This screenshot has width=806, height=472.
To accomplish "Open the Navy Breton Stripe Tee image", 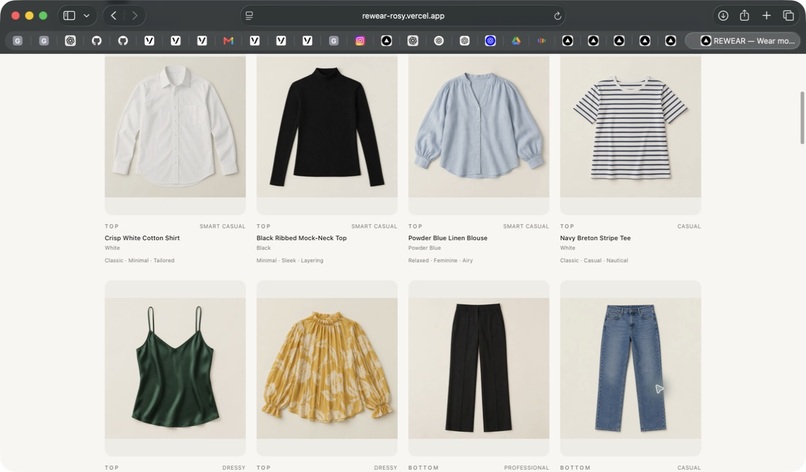I will 631,126.
